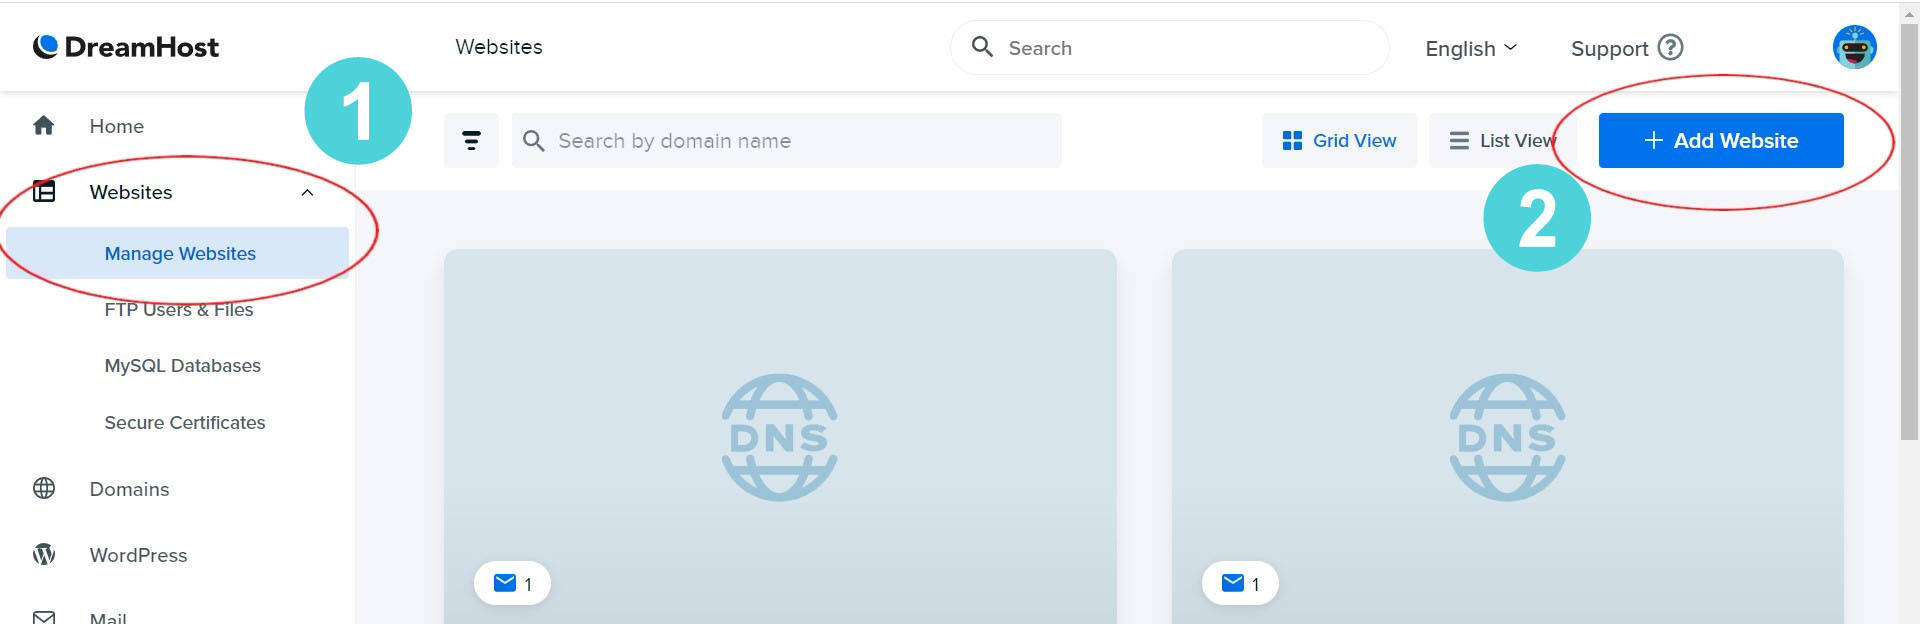
Task: Go to Secure Certificates
Action: [x=185, y=423]
